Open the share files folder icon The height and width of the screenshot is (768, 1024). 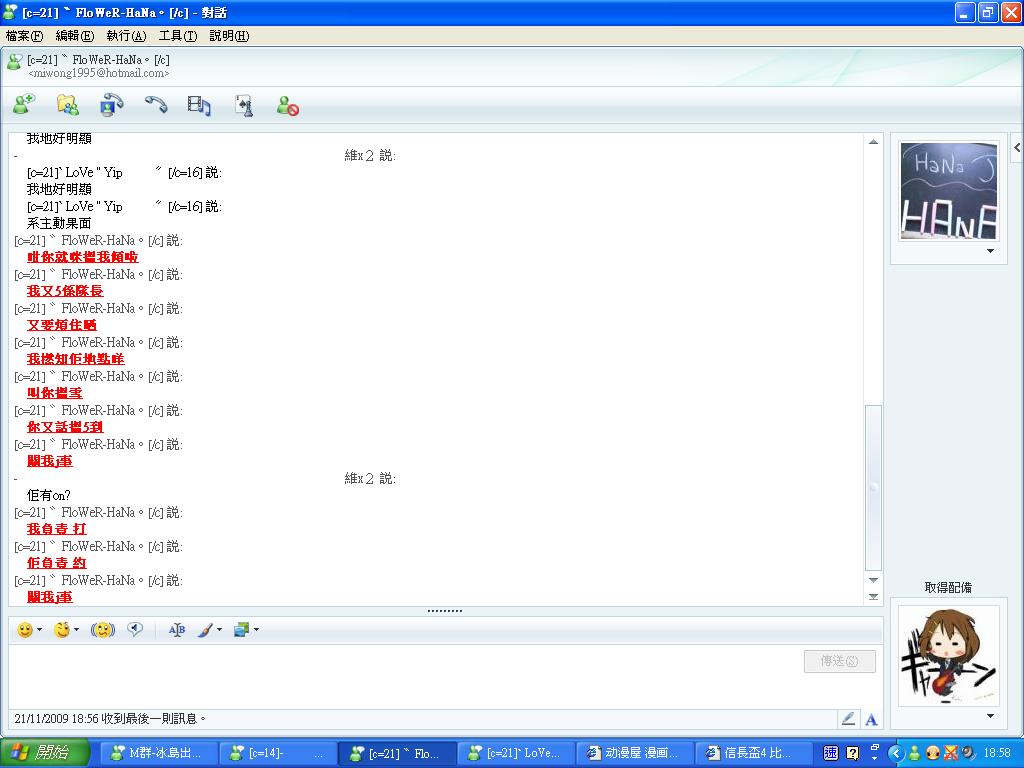[x=67, y=104]
